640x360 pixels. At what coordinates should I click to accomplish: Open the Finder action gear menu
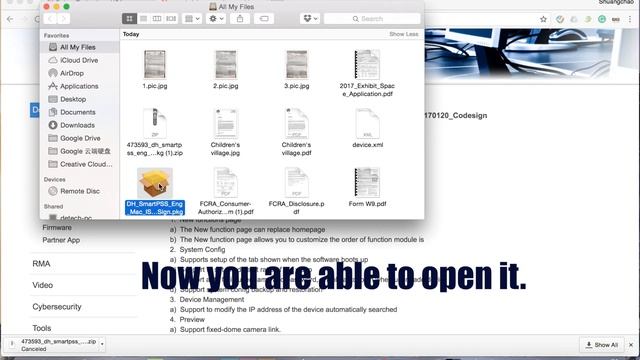click(x=216, y=19)
